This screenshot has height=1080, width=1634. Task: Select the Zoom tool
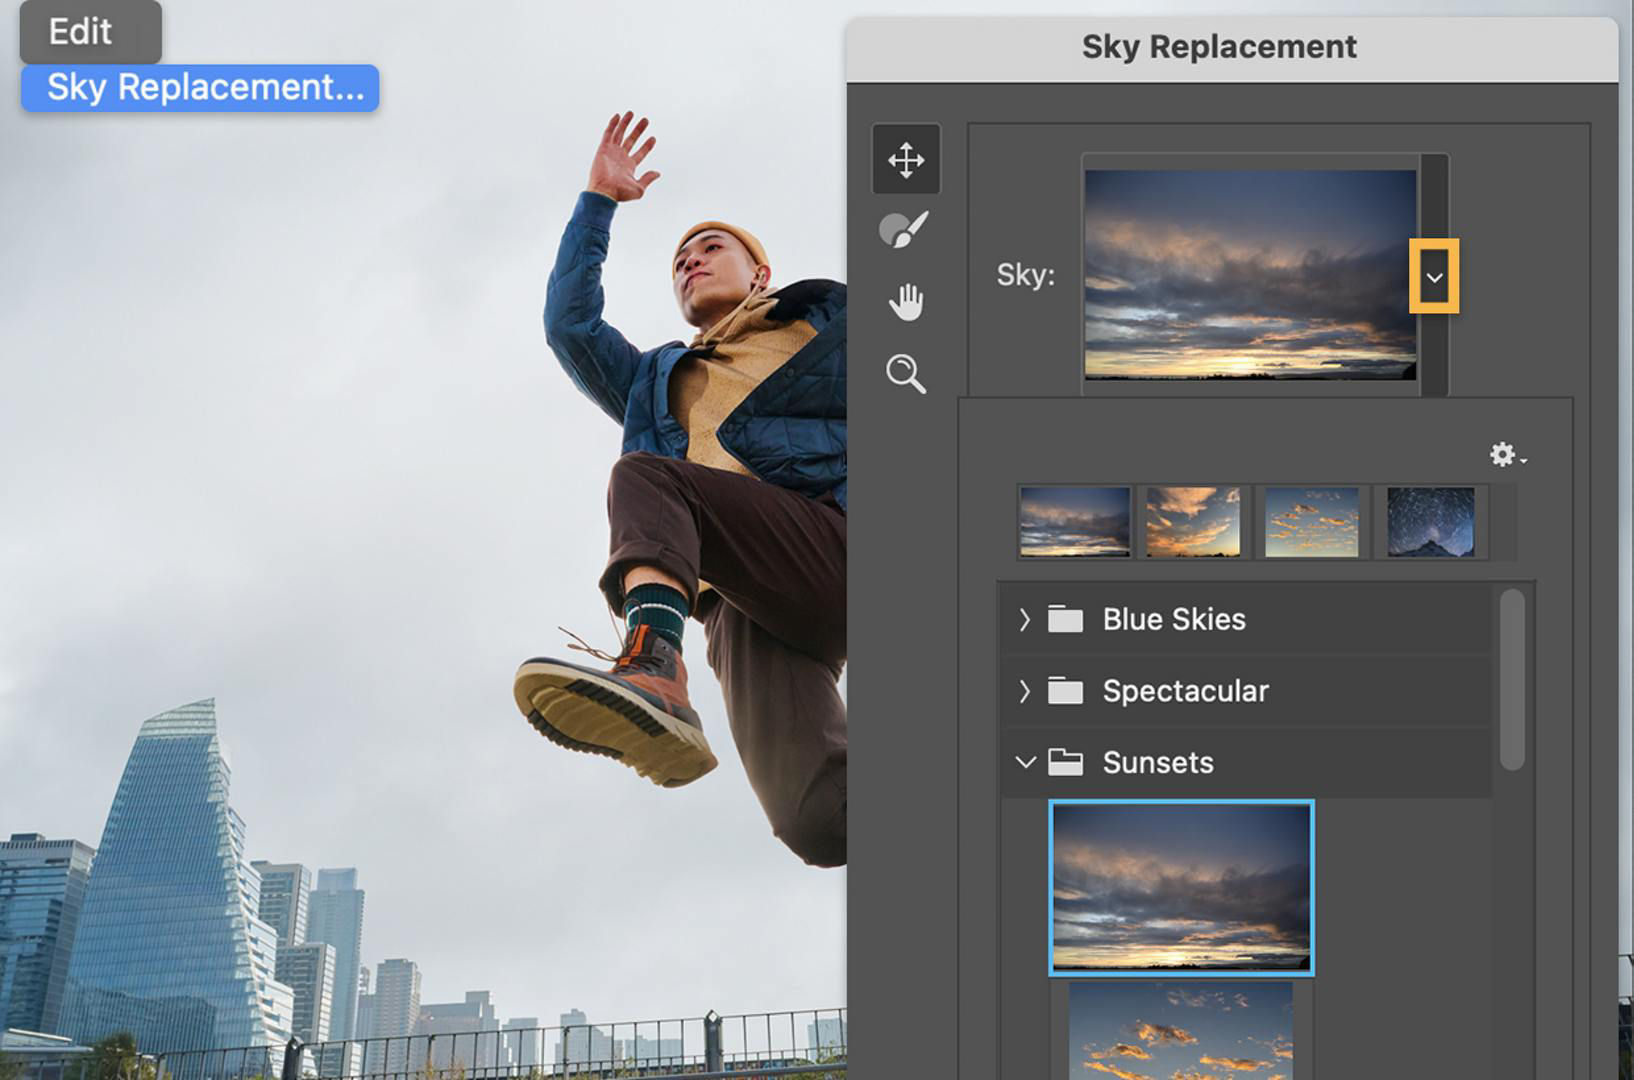click(x=905, y=373)
